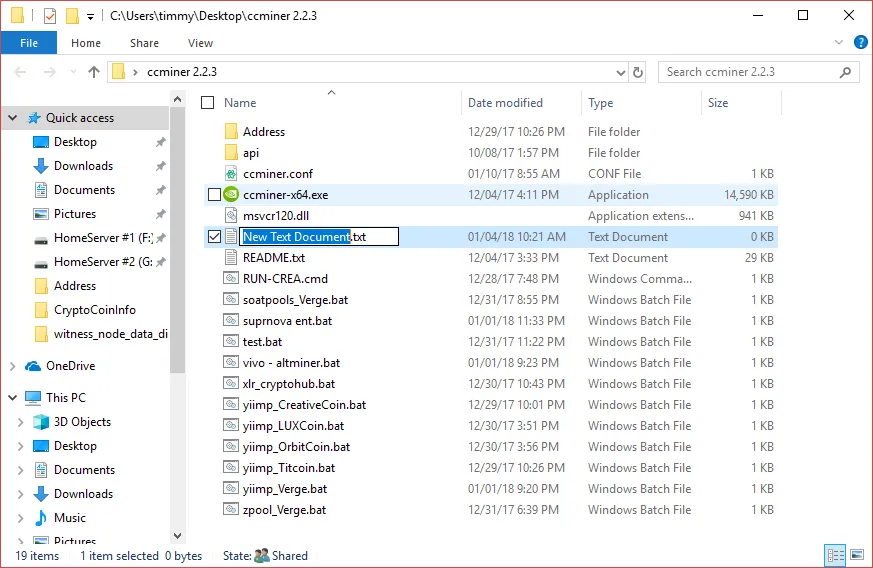This screenshot has height=568, width=873.
Task: Select xlr_cryptohub.bat file name
Action: tap(289, 384)
